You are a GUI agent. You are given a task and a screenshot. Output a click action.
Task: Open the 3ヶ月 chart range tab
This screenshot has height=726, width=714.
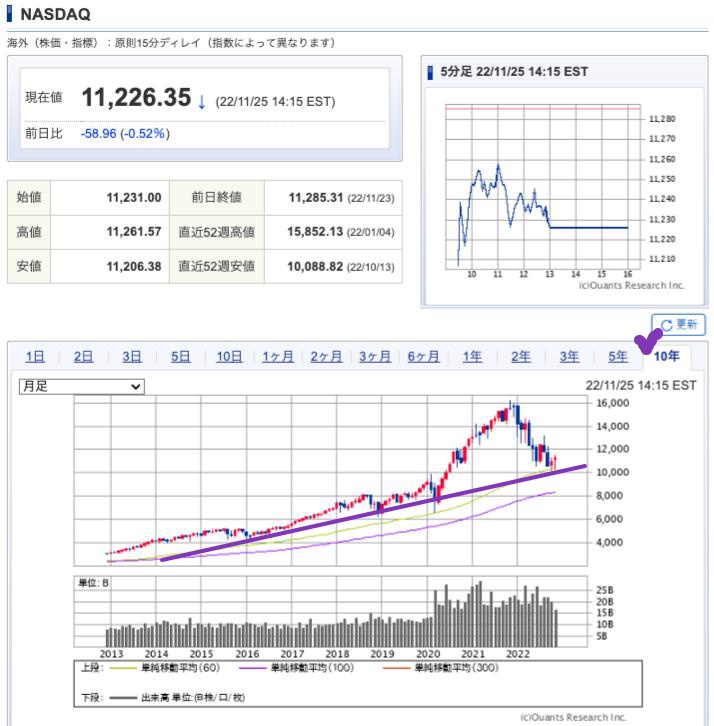point(375,357)
